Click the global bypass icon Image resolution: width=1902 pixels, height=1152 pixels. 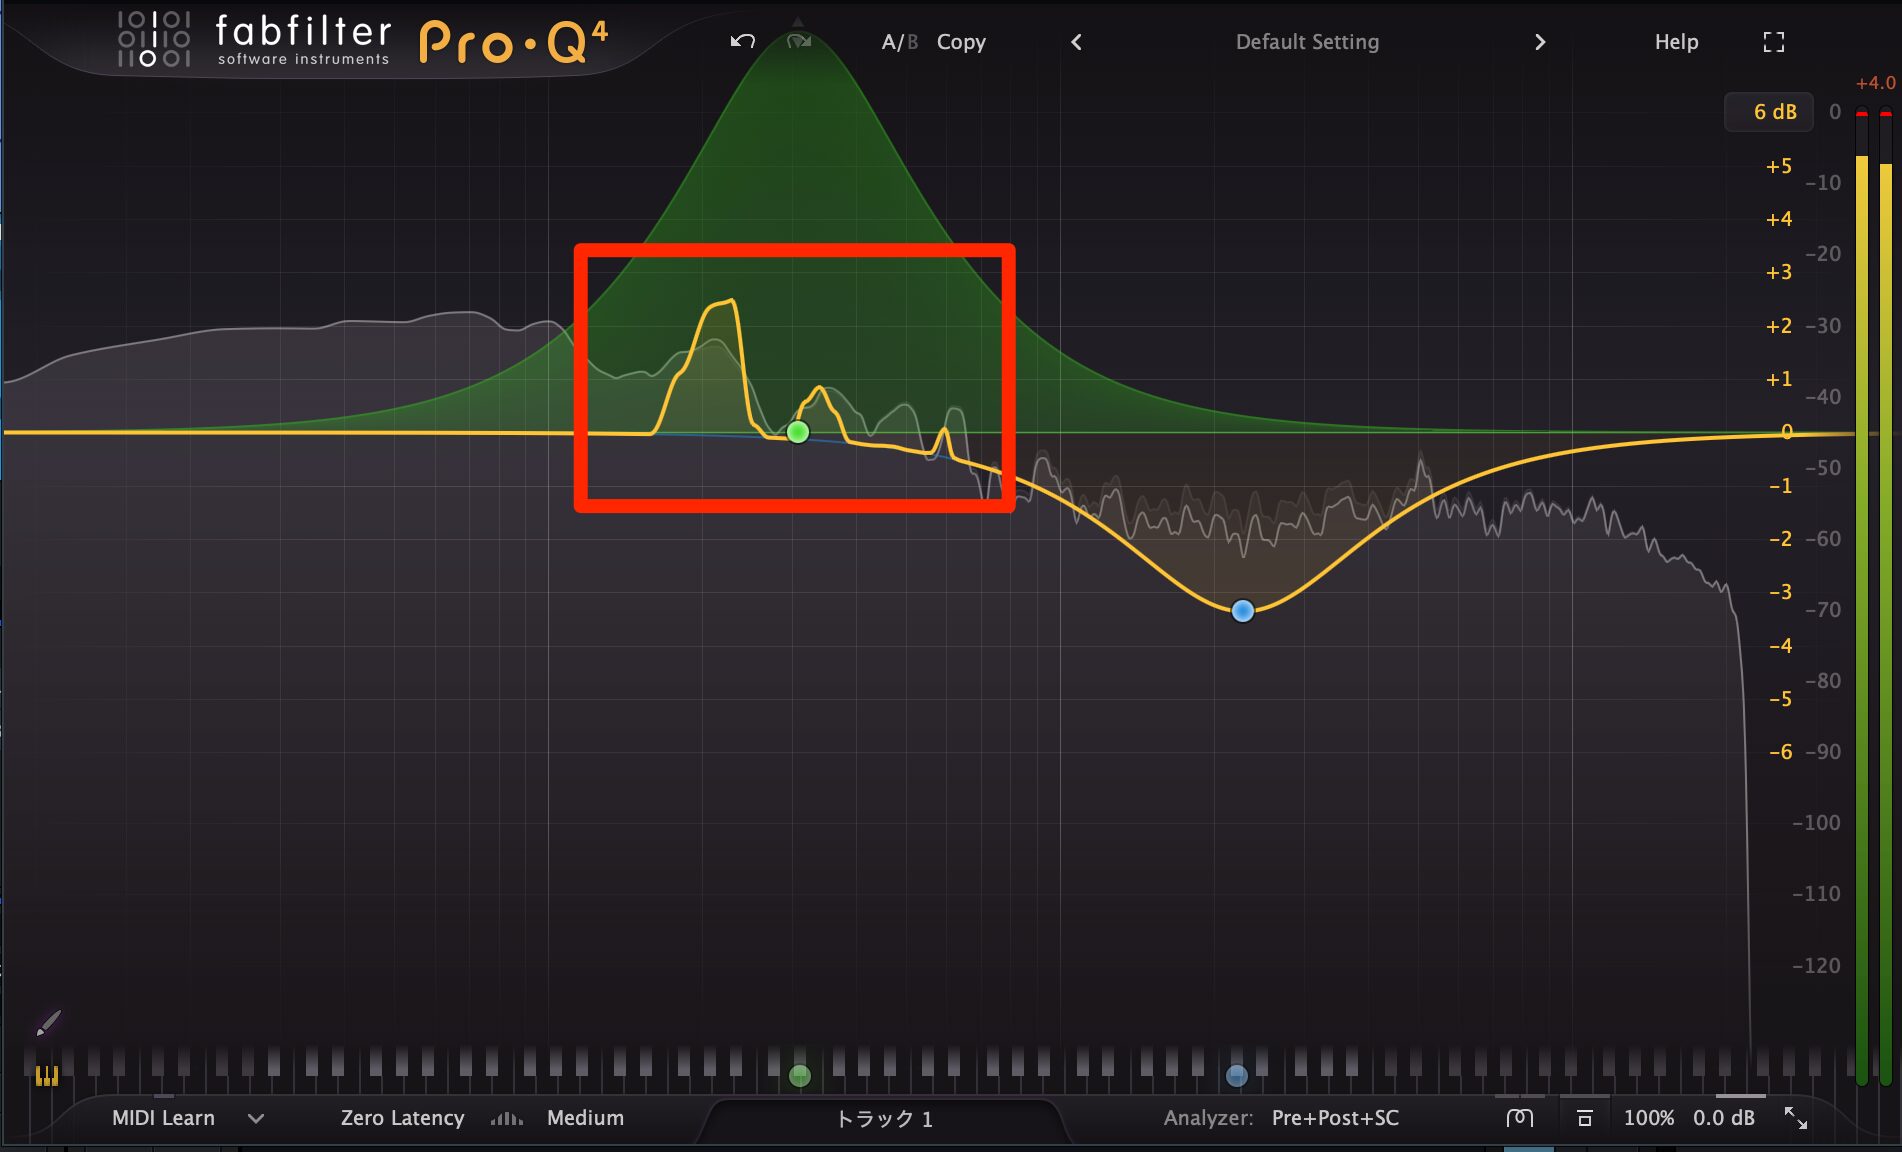pos(1519,1118)
